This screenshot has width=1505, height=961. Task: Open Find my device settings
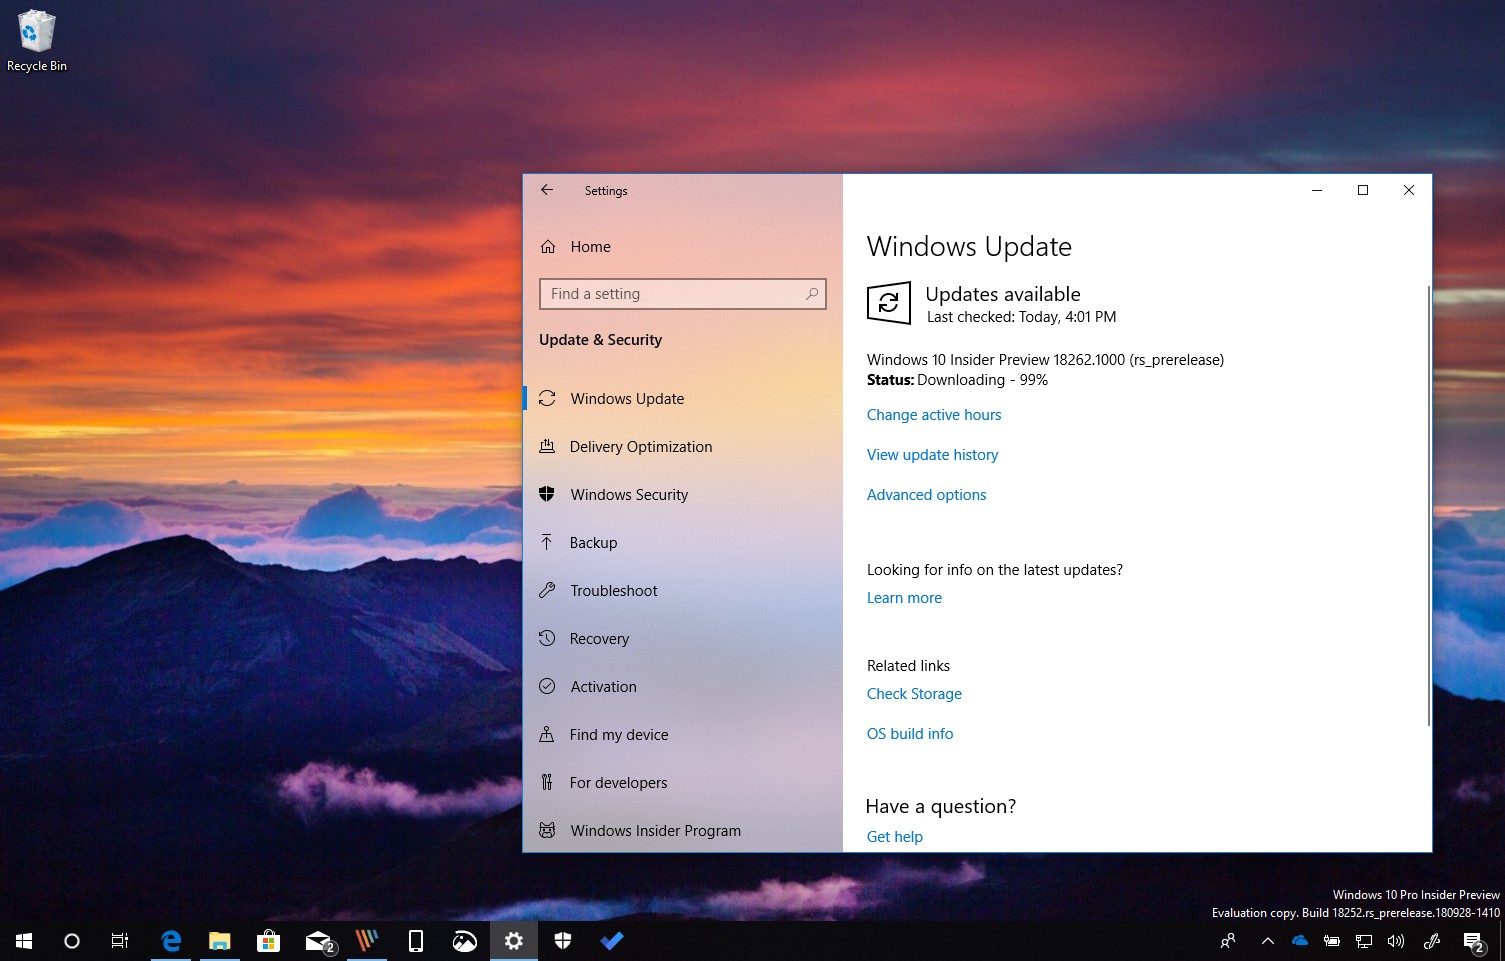[x=683, y=735]
